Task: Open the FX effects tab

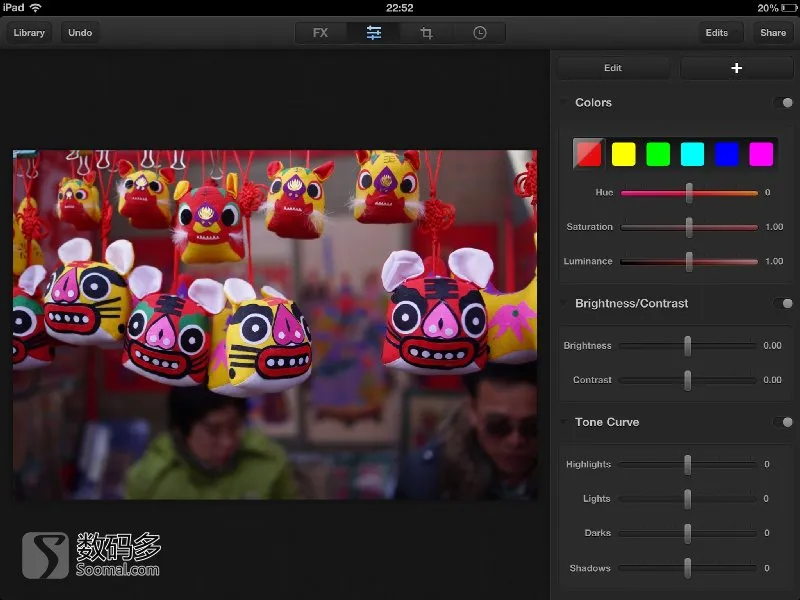Action: (320, 33)
